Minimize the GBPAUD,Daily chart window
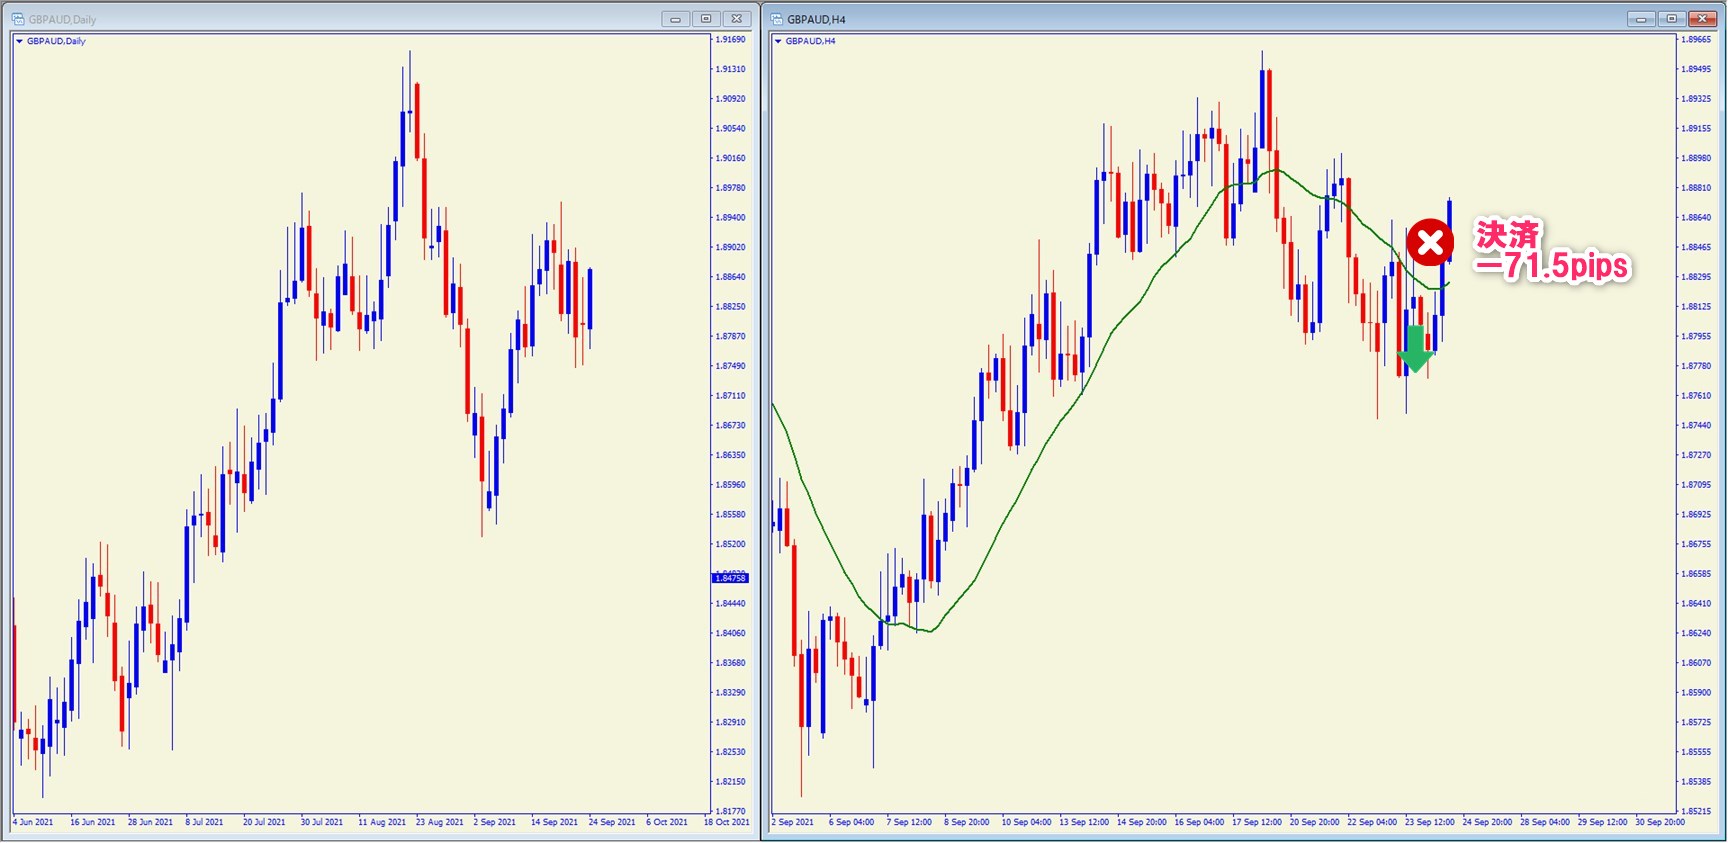 (676, 19)
